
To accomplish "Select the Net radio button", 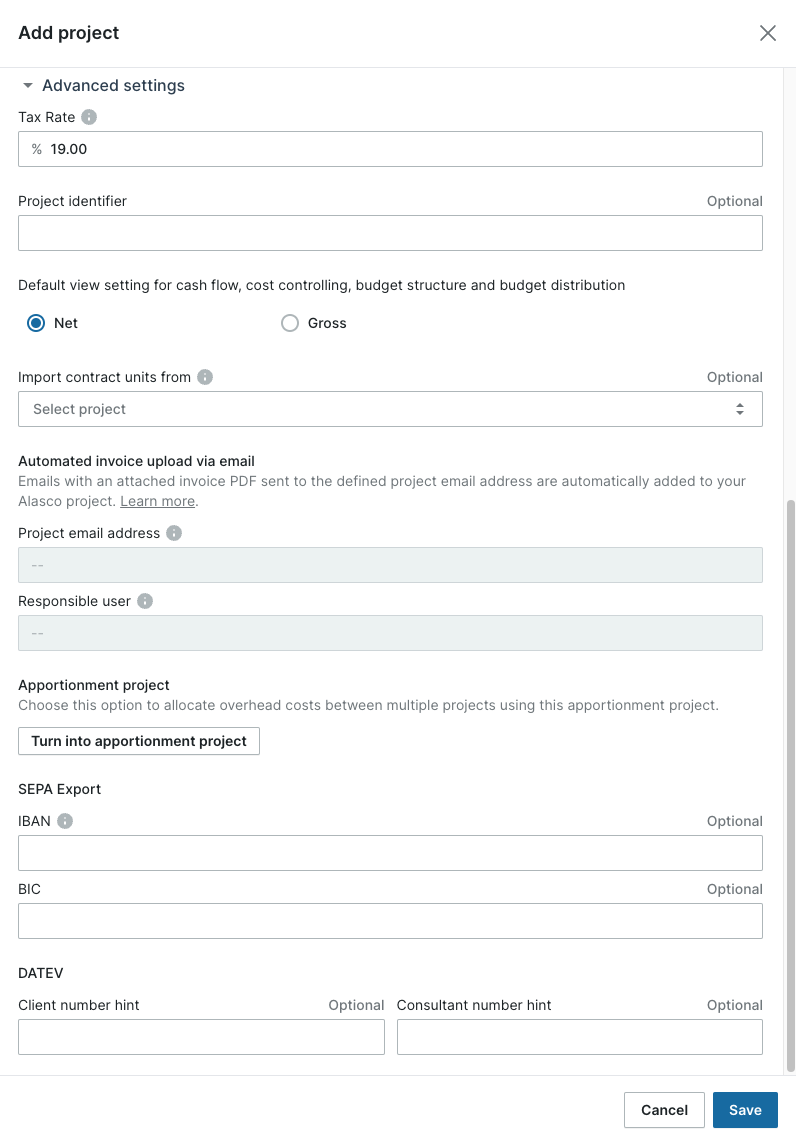I will [36, 322].
